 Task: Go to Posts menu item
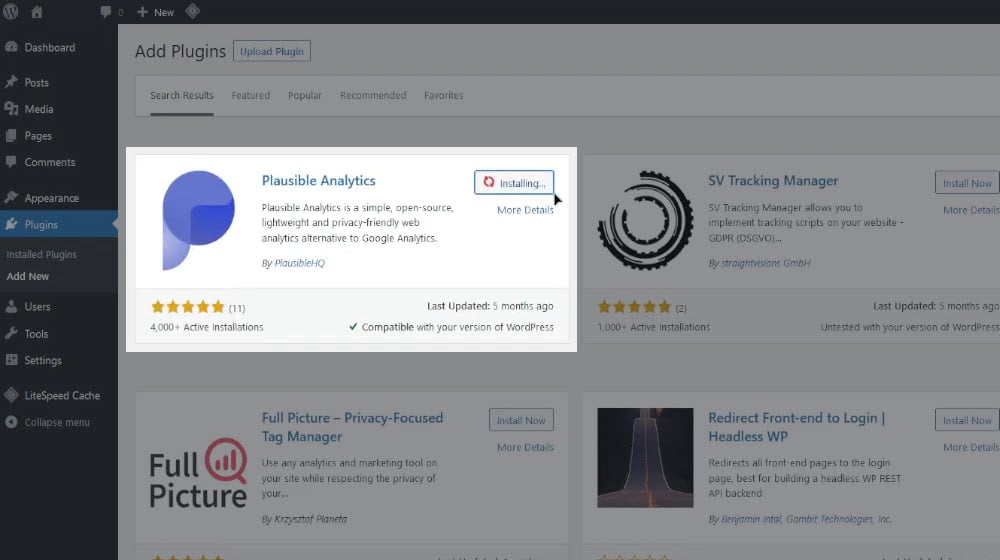pyautogui.click(x=36, y=82)
